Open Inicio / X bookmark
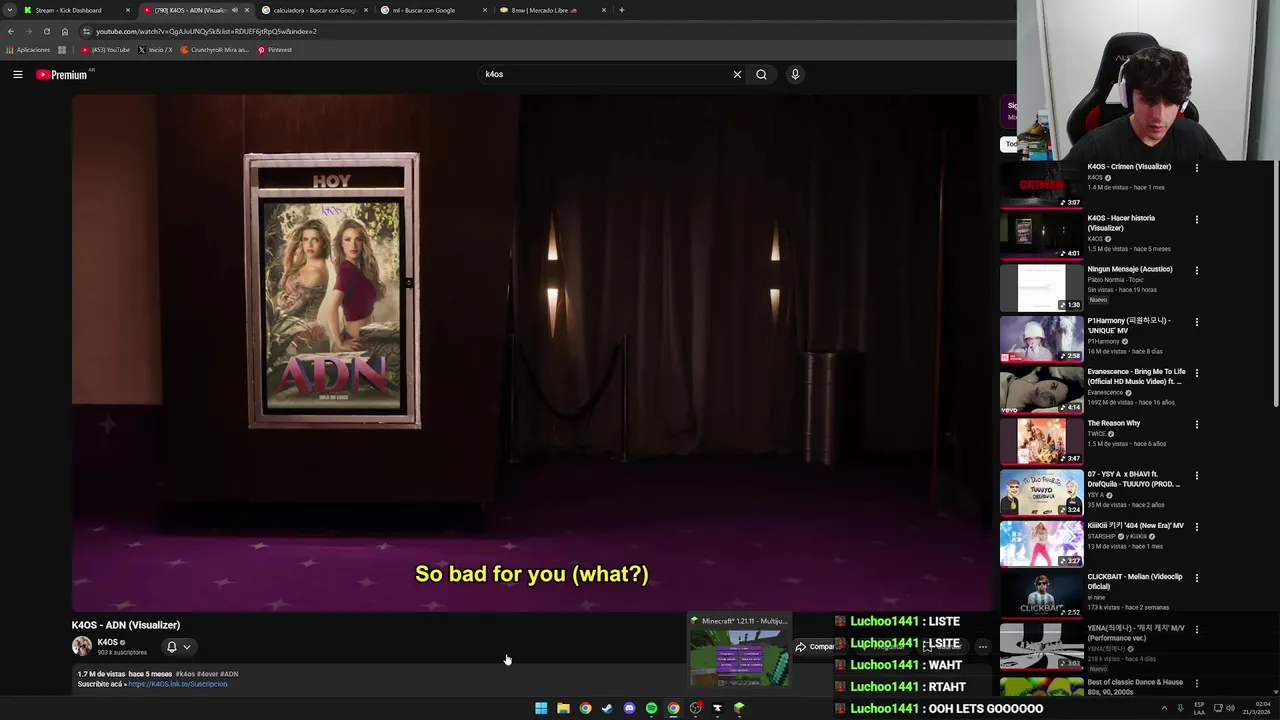 click(x=155, y=50)
